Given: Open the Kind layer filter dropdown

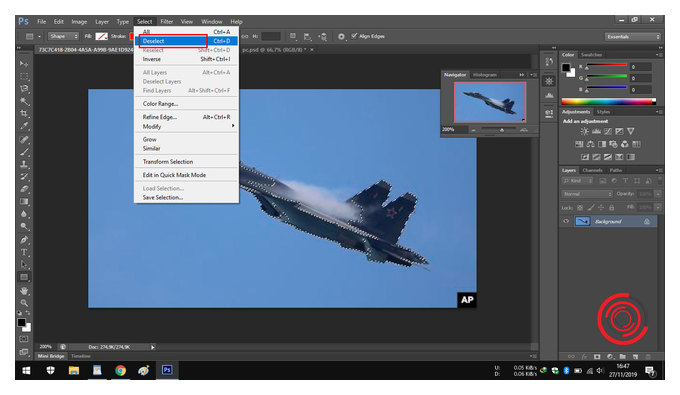Looking at the screenshot, I should [577, 181].
